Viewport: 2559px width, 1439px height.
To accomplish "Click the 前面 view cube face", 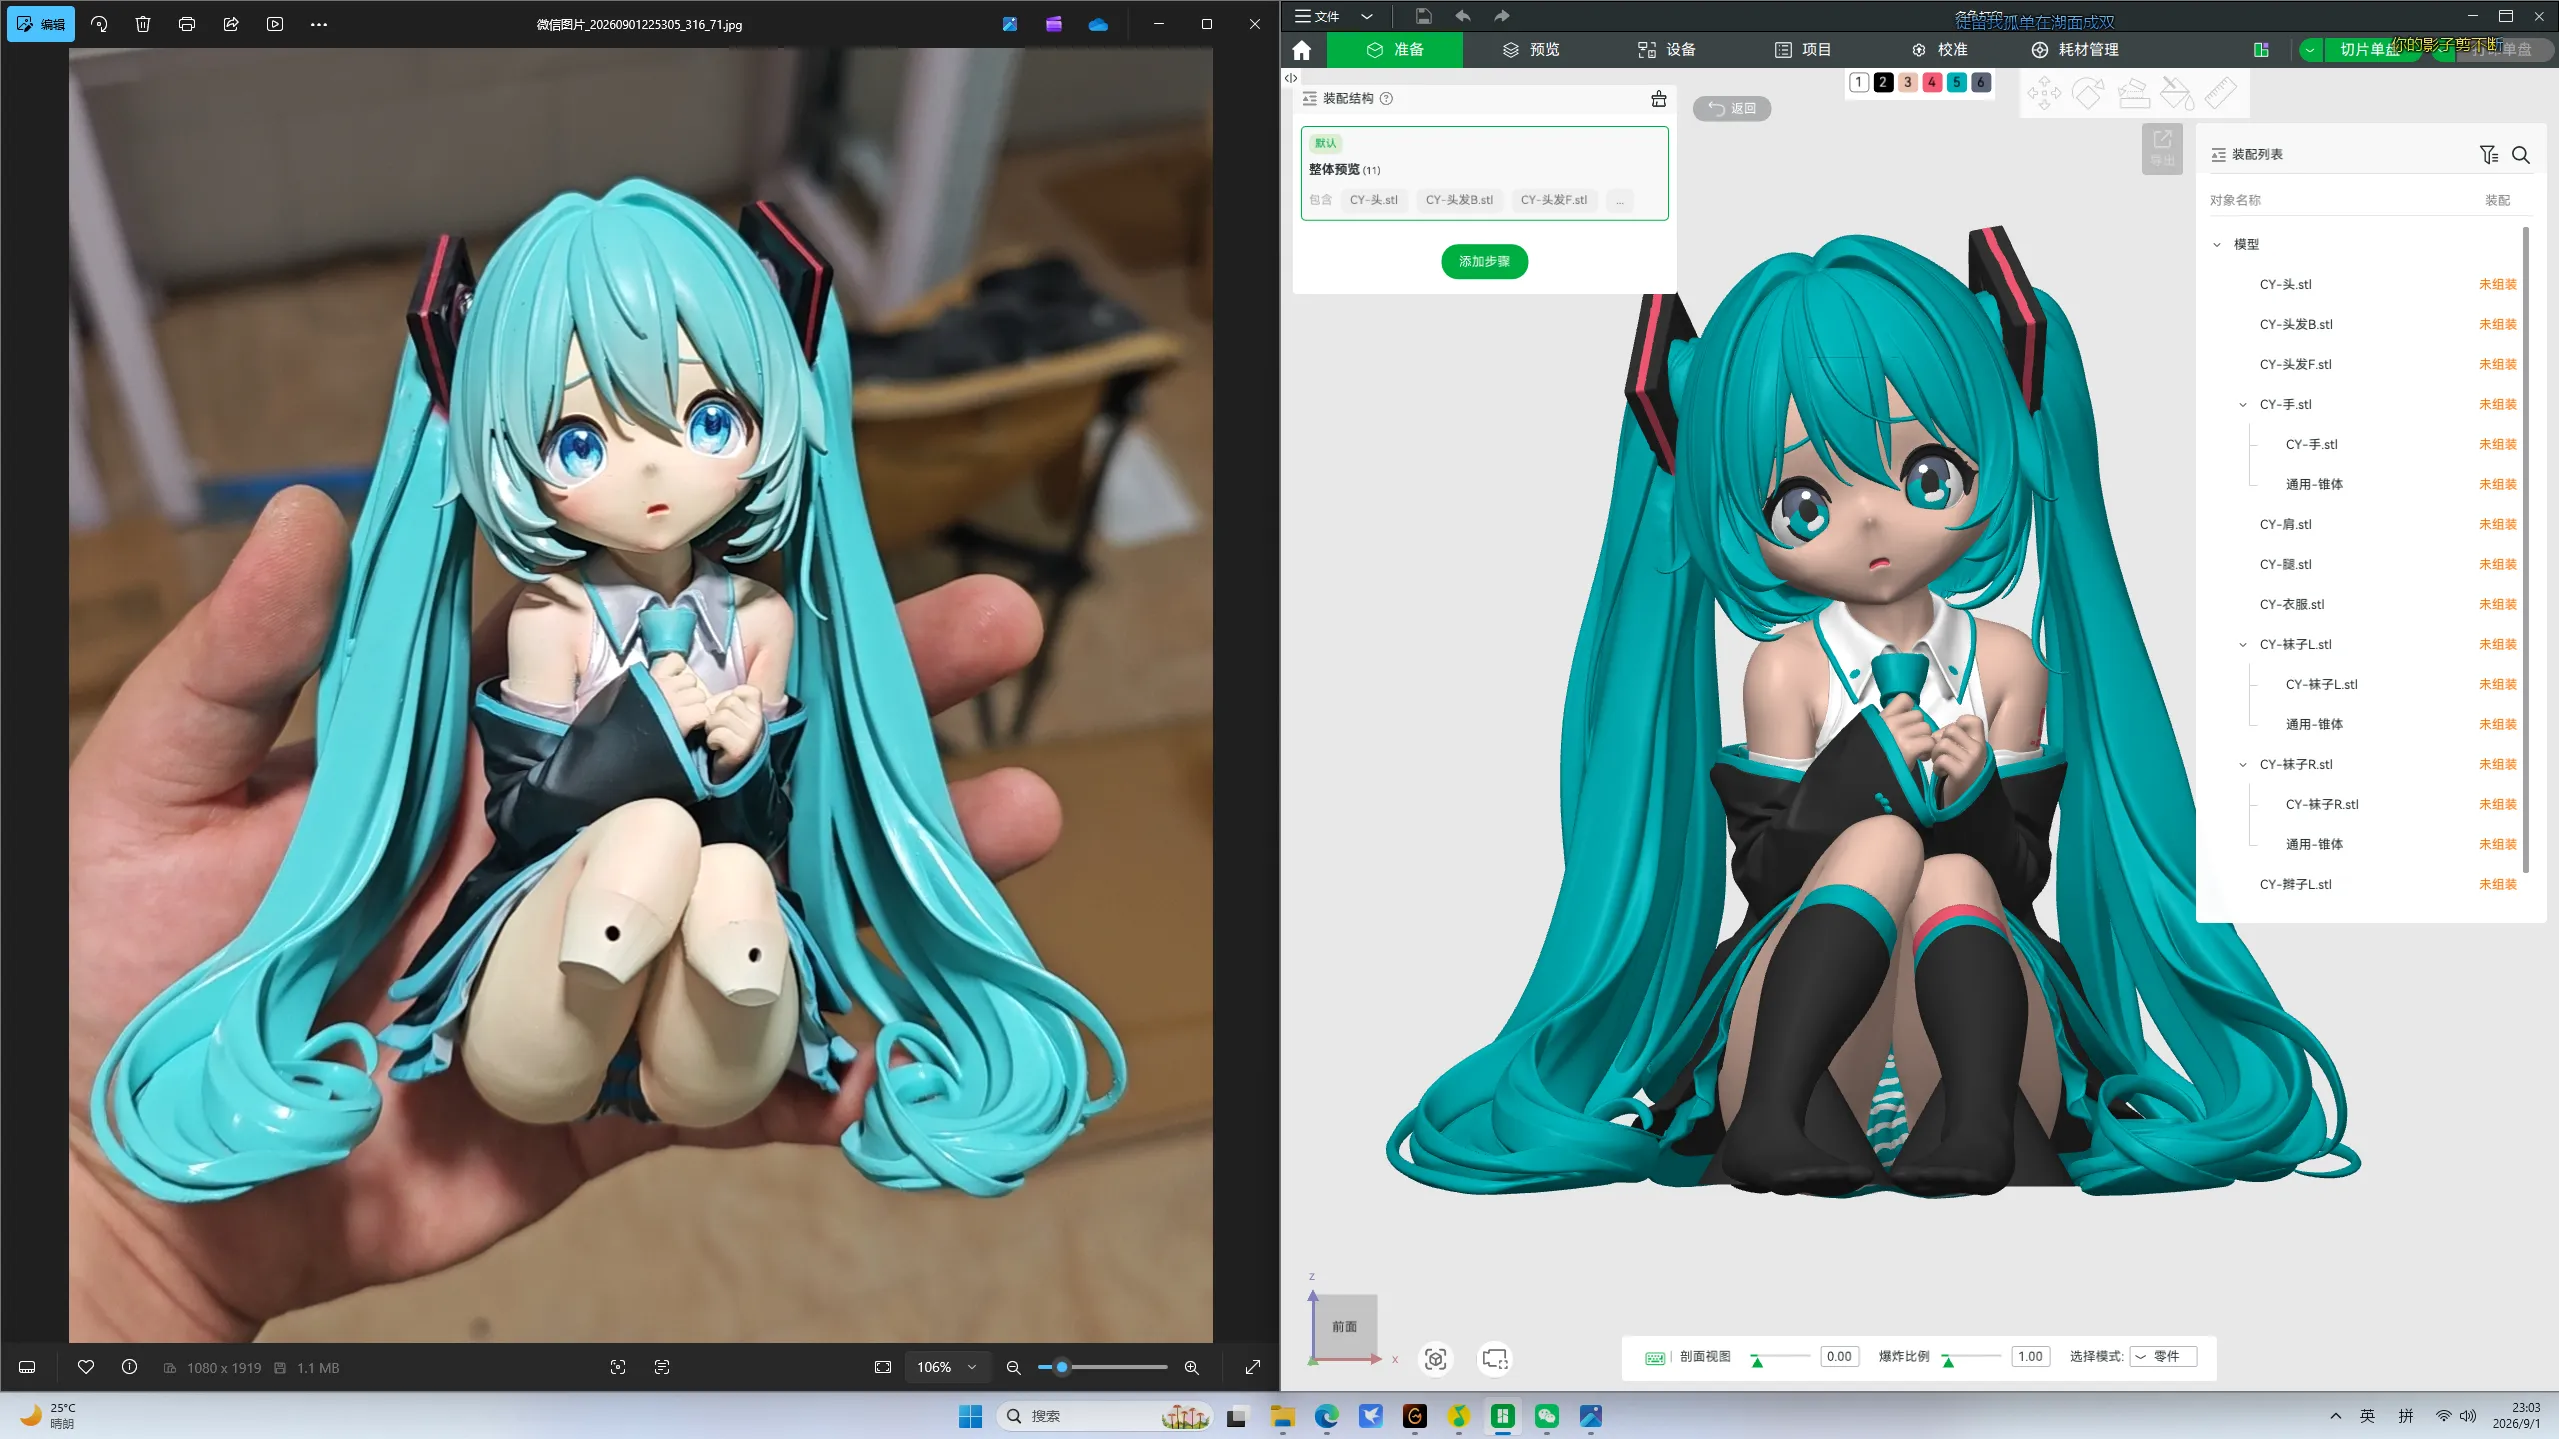I will click(1345, 1327).
